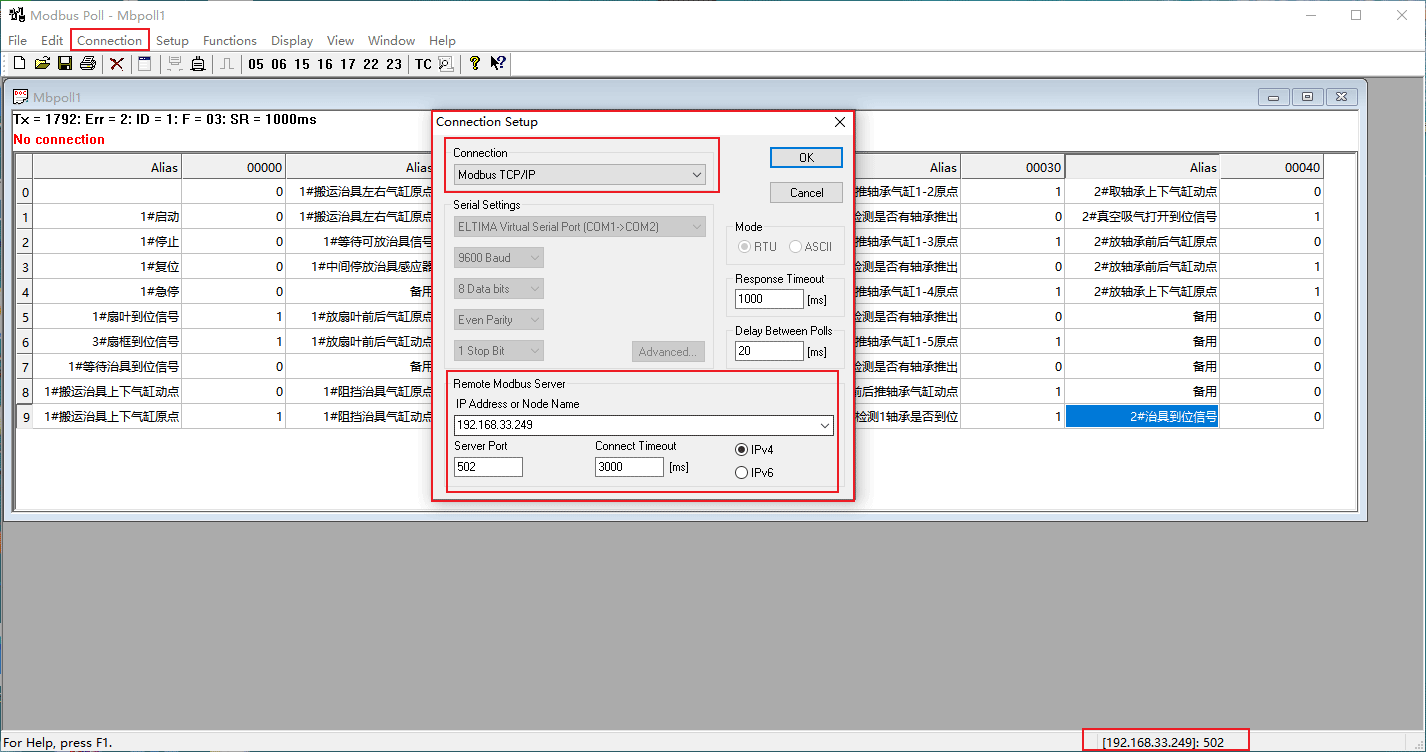Open the Functions menu
The image size is (1426, 752).
coord(229,40)
